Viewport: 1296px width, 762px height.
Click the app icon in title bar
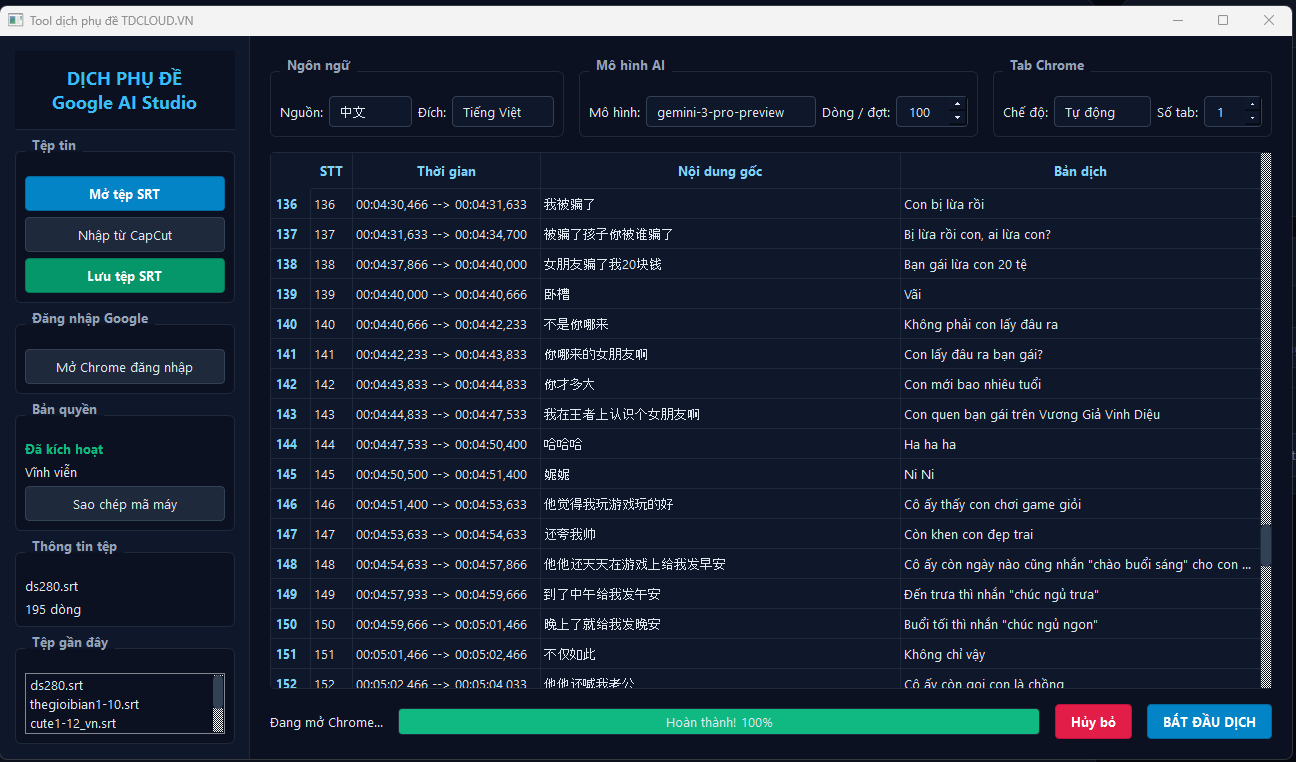point(16,20)
